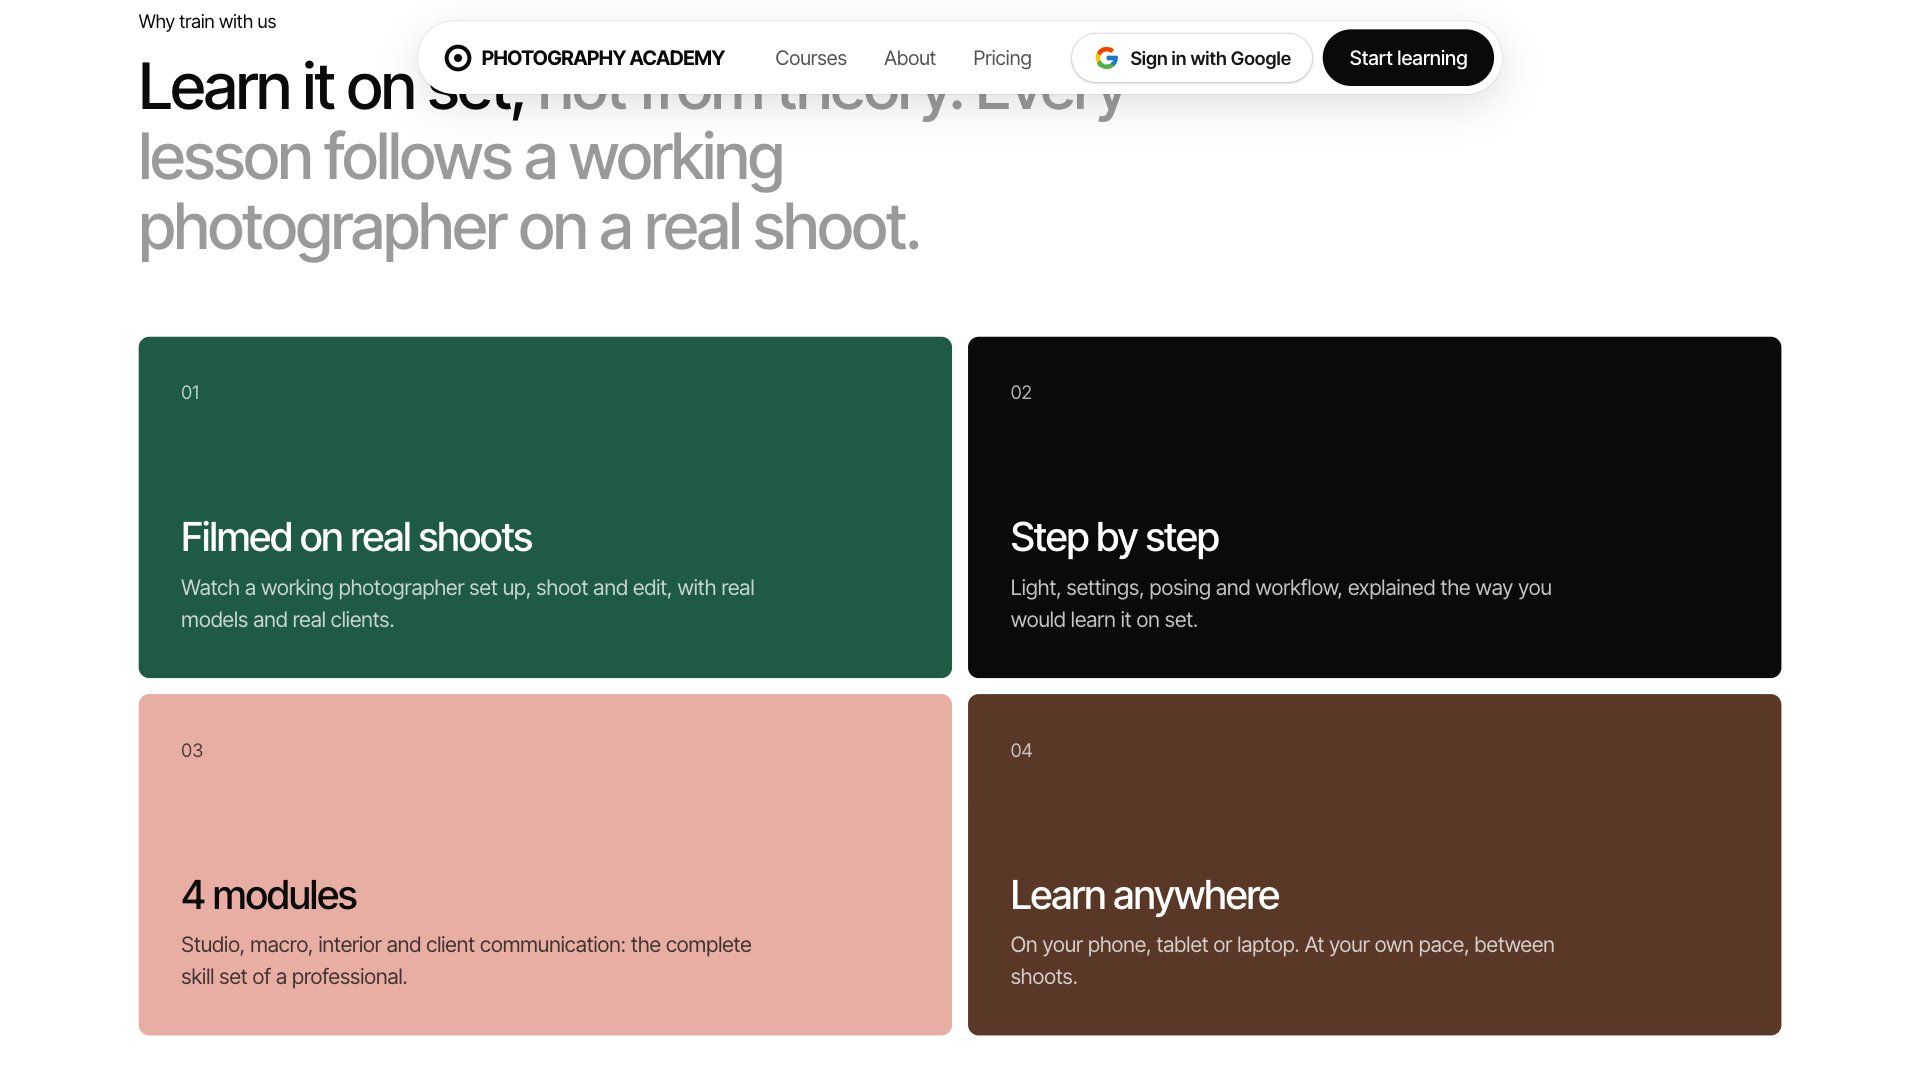The image size is (1920, 1080).
Task: Click the PHOTOGRAPHY ACADEMY brand text
Action: (x=602, y=58)
